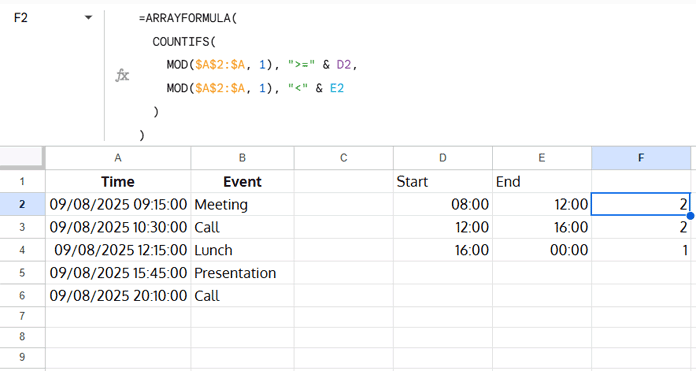Click the 'Call' cell in row 6
This screenshot has height=371, width=696.
242,296
